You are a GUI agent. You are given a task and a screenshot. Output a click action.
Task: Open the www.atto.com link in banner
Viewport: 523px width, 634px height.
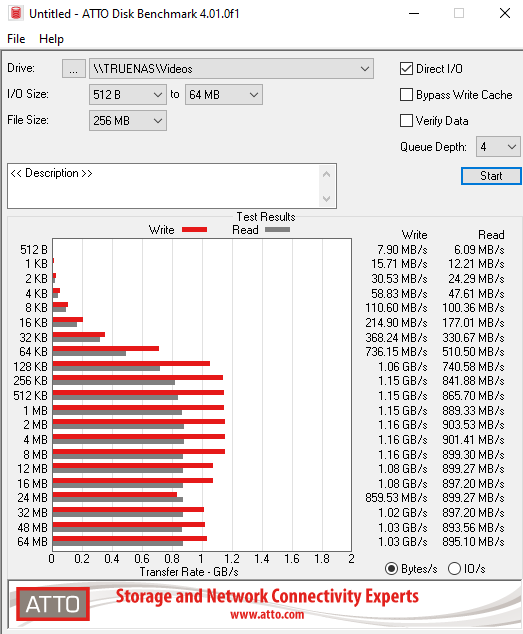click(267, 615)
